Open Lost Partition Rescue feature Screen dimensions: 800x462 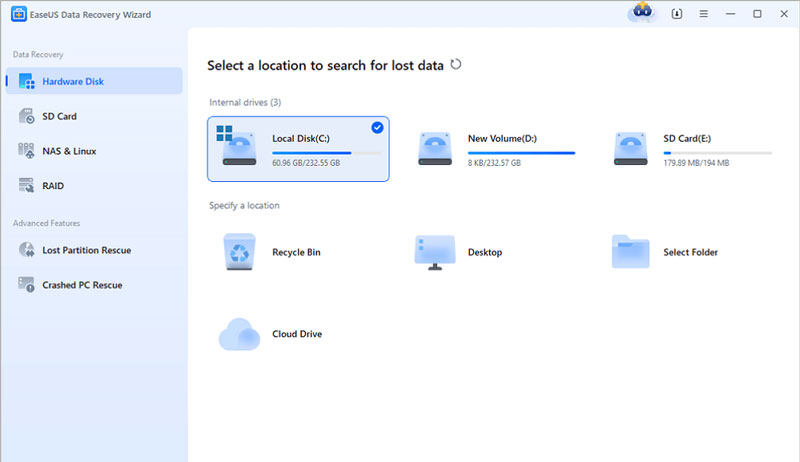click(x=86, y=250)
